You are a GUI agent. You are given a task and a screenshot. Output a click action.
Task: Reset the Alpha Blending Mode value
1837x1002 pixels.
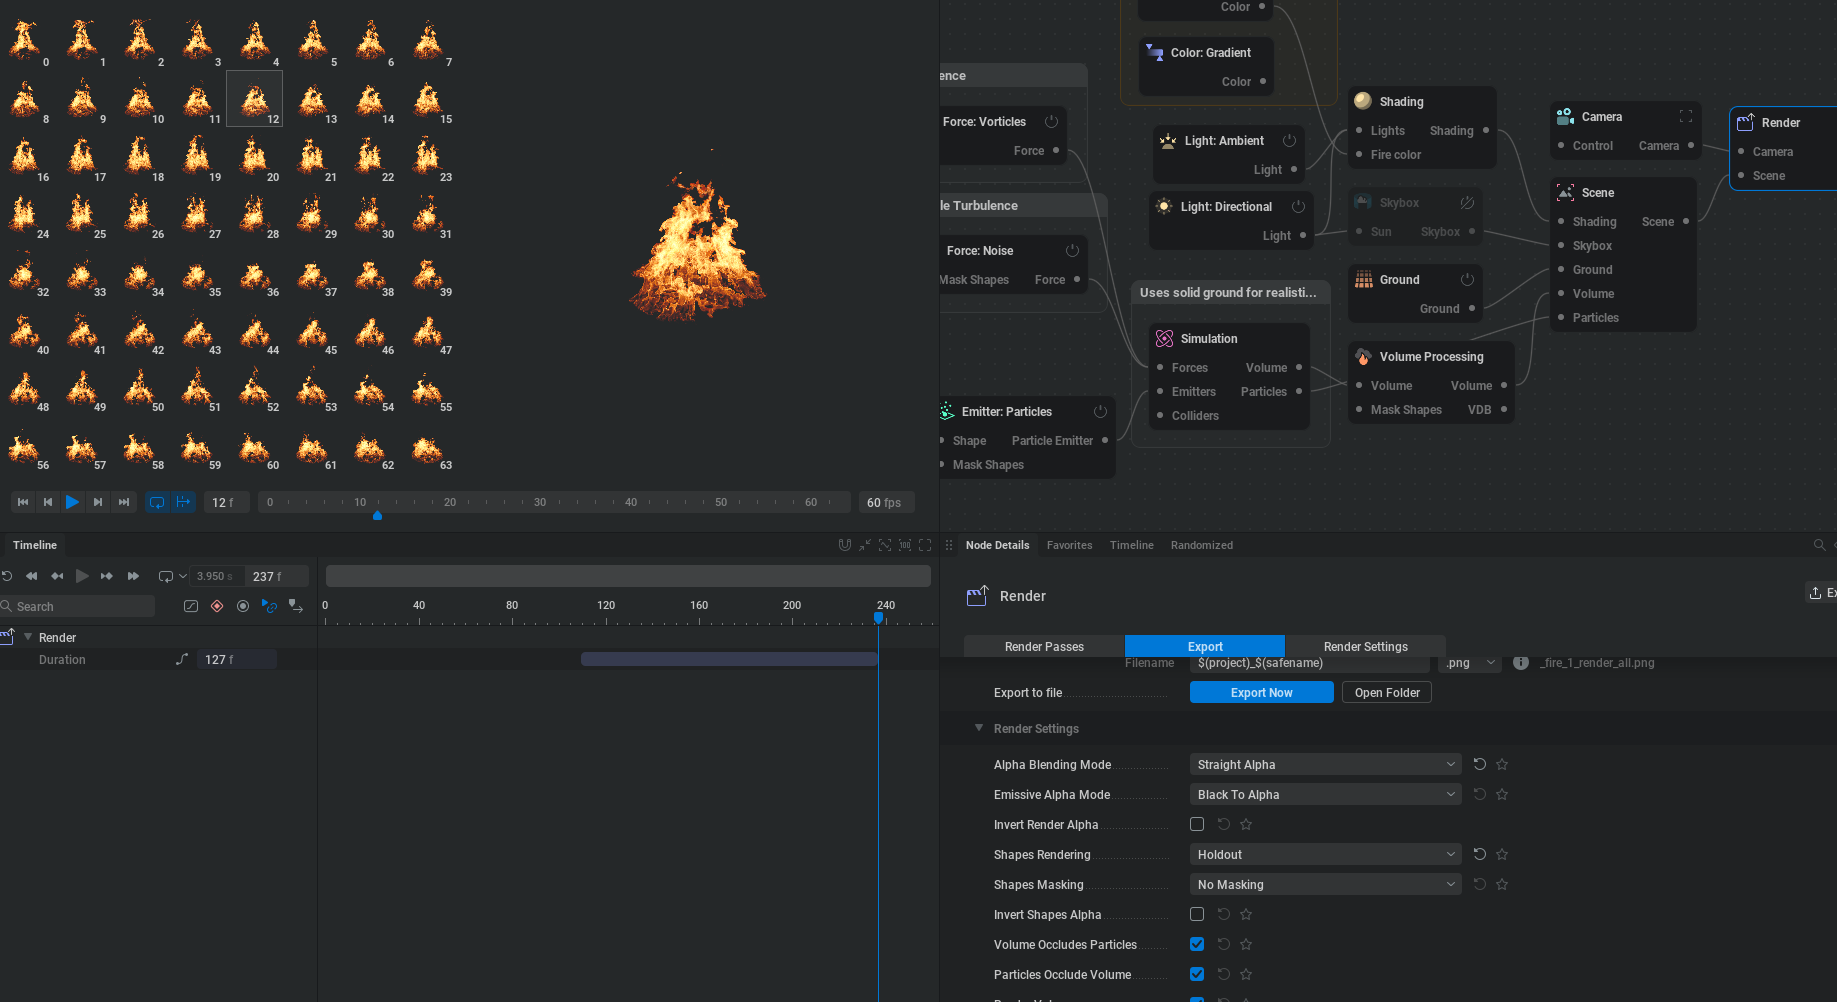pos(1480,764)
